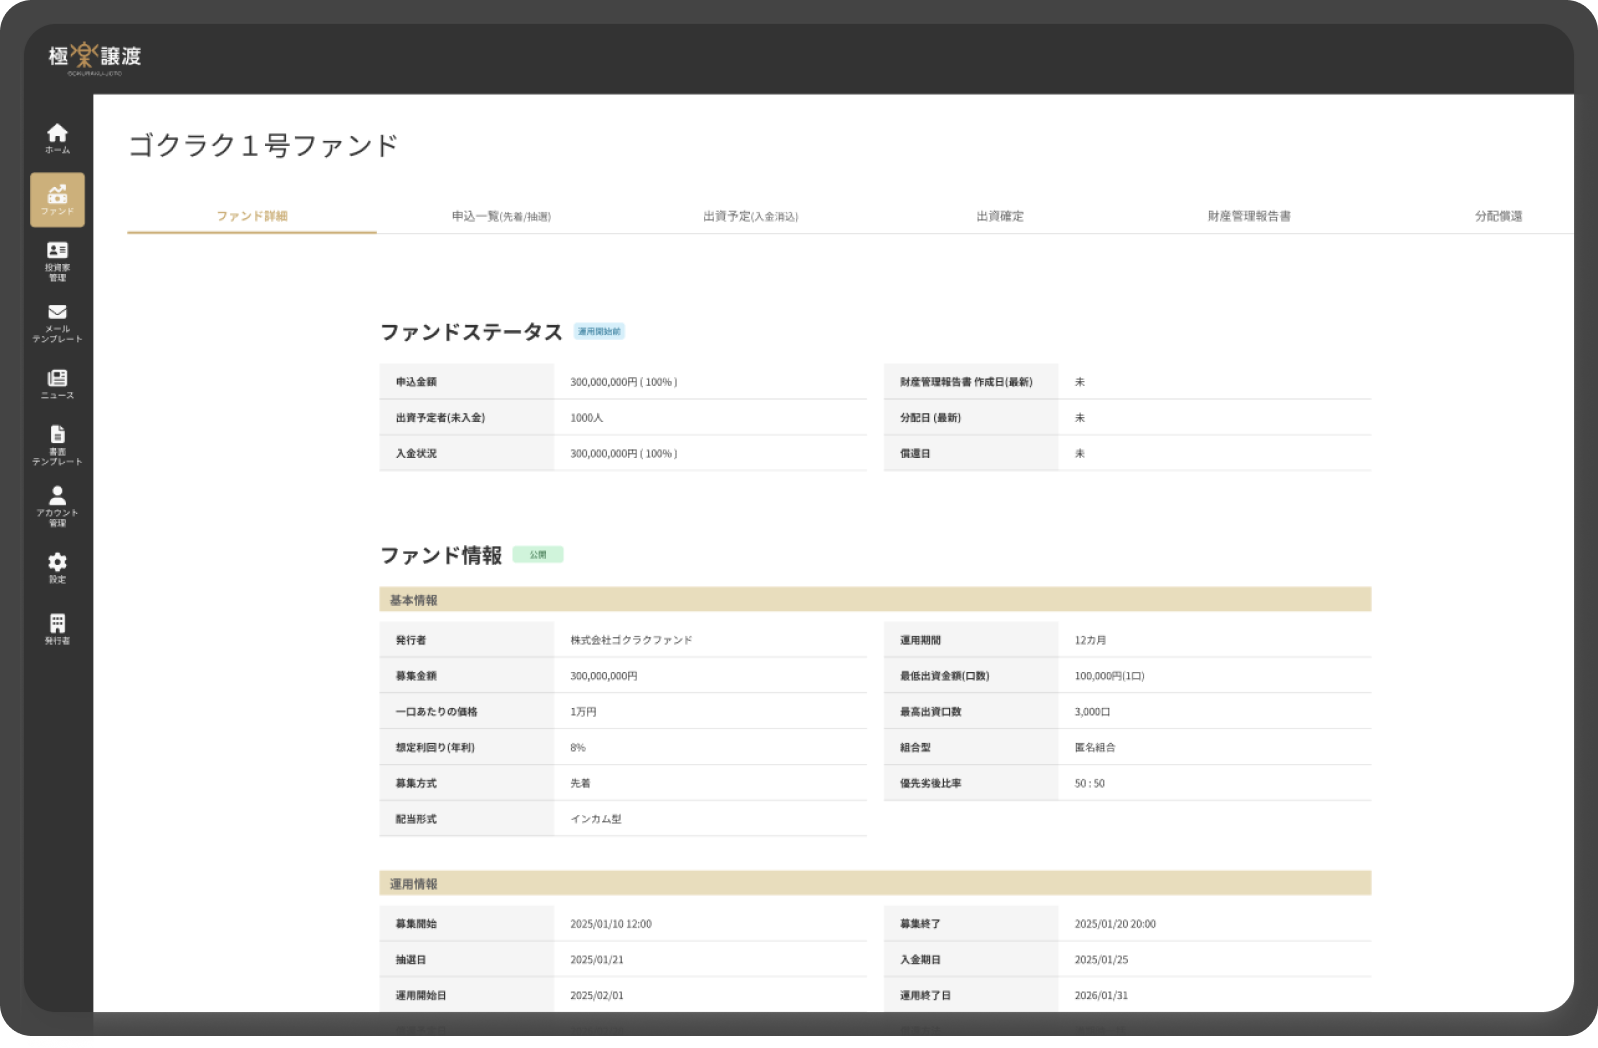
Task: Switch to the ファンド詳細 tab
Action: (252, 216)
